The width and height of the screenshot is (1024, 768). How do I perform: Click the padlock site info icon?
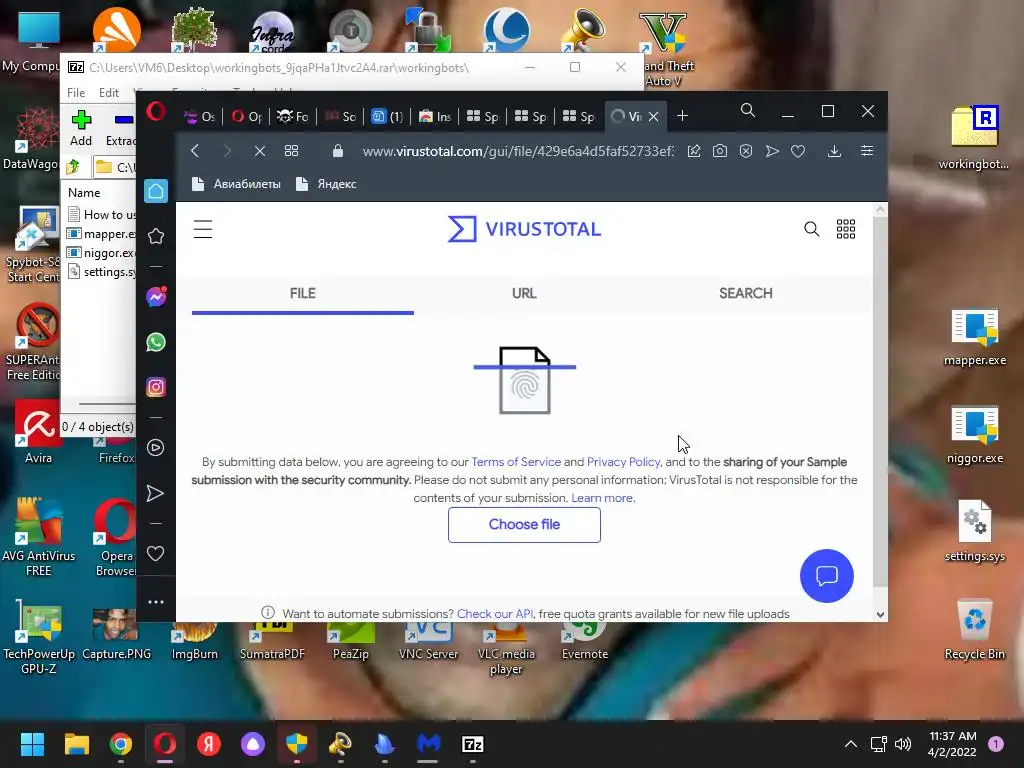point(338,151)
